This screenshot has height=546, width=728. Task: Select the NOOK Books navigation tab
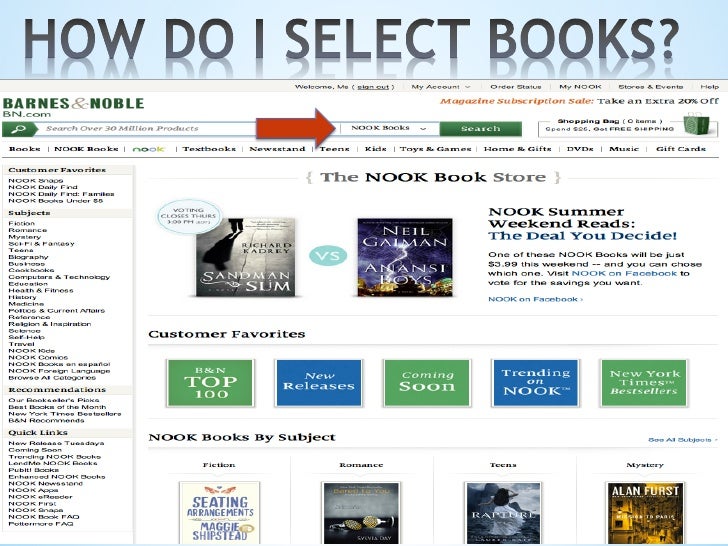point(86,149)
